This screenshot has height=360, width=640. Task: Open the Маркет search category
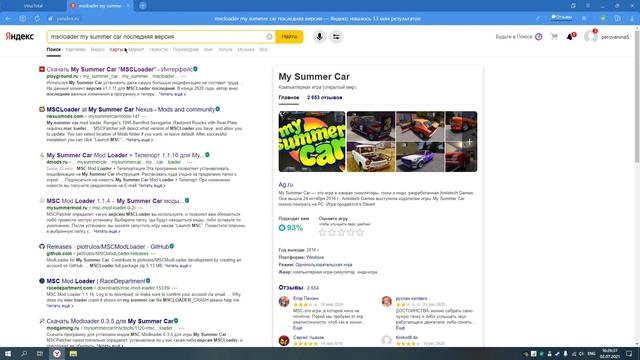pyautogui.click(x=136, y=49)
